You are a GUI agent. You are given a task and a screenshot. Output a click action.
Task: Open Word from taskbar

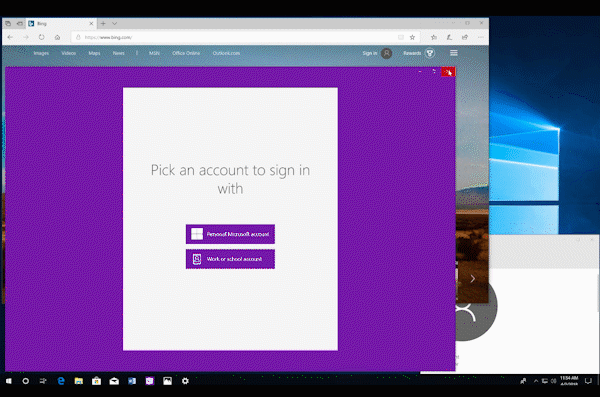[132, 381]
